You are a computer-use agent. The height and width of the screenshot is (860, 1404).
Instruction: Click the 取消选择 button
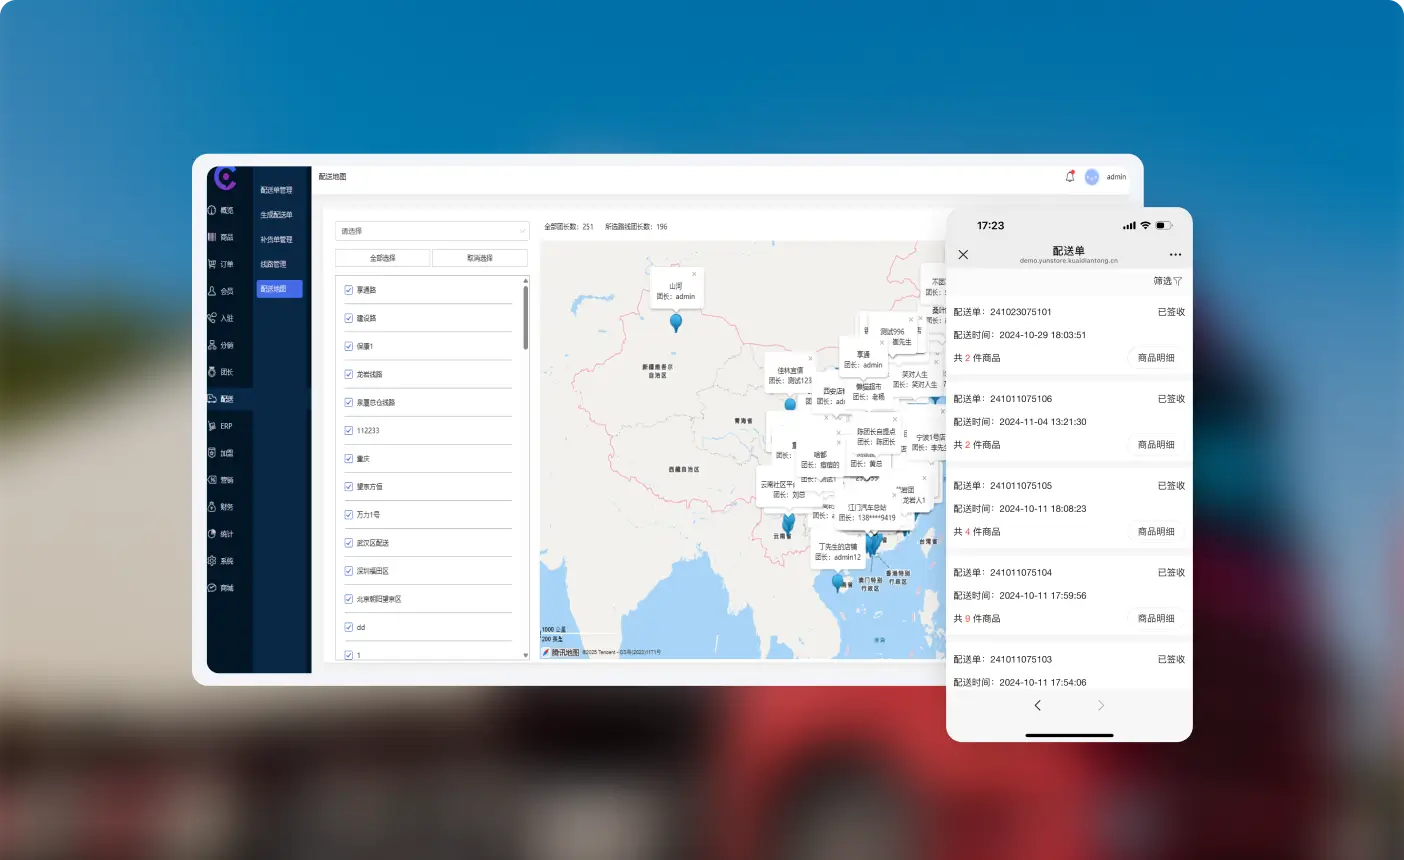tap(480, 258)
